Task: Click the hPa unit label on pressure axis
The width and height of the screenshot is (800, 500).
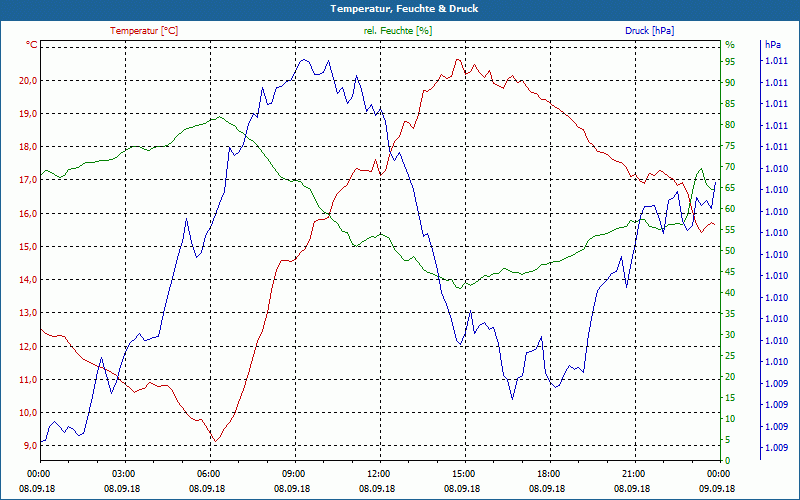Action: [x=772, y=45]
